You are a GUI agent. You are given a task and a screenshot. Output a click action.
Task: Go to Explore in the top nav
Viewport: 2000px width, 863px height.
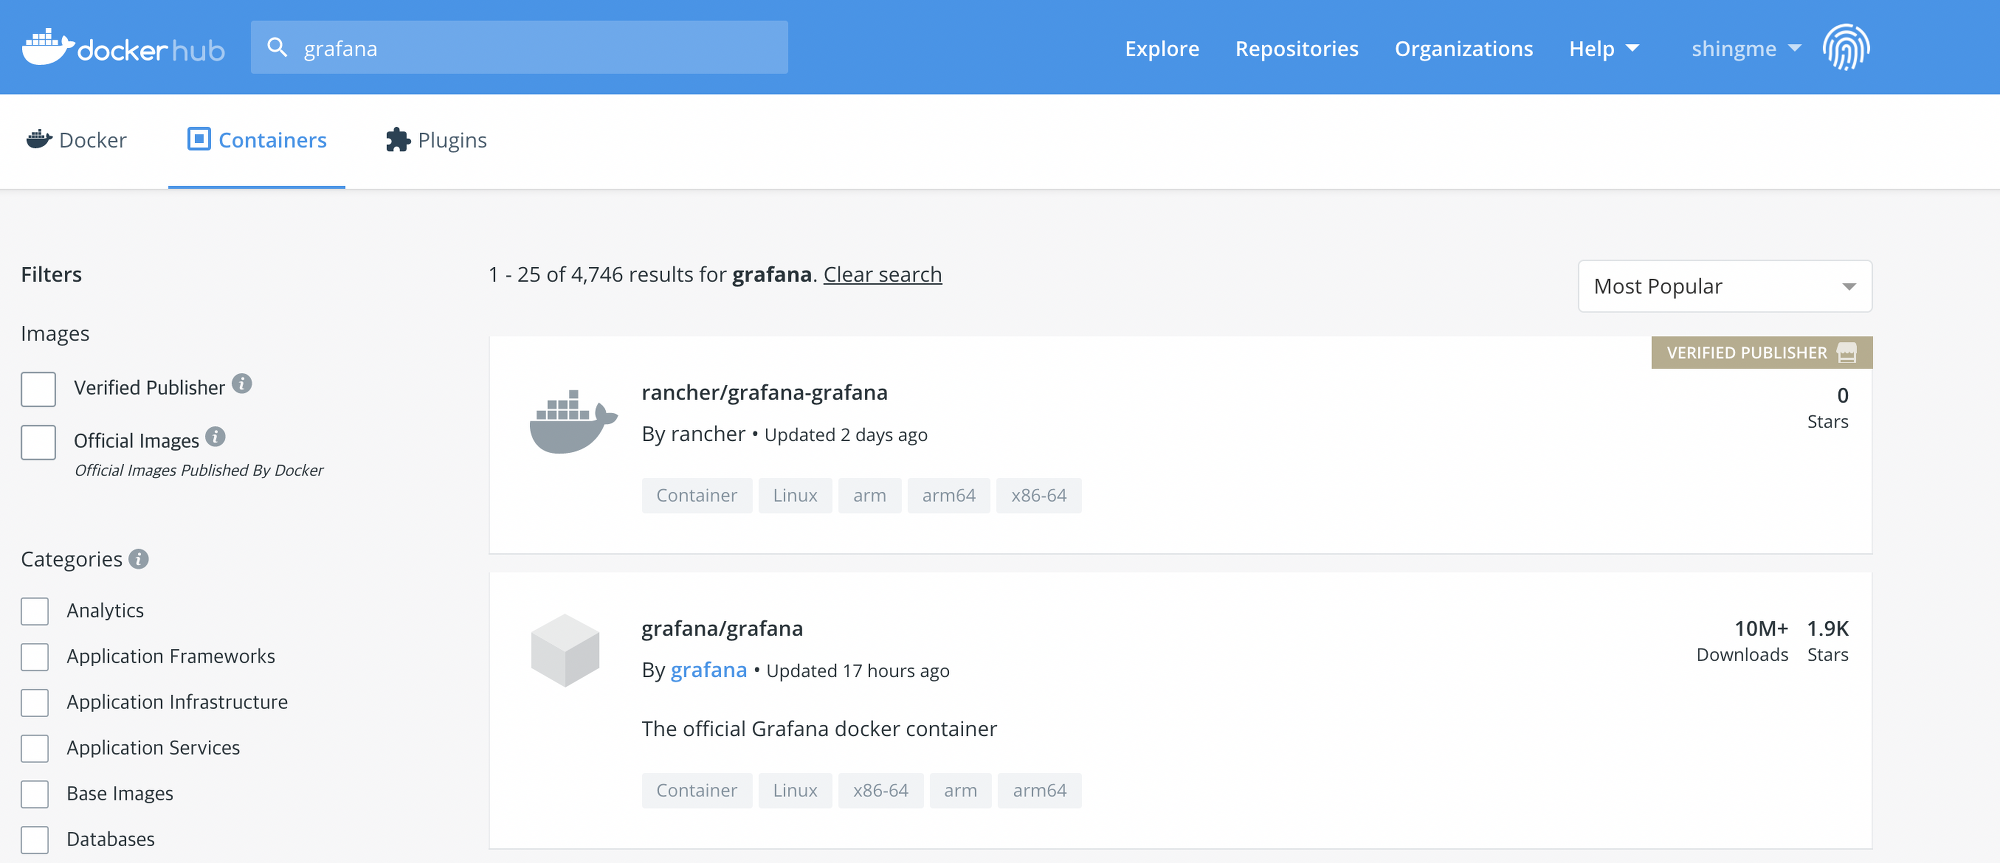click(1162, 48)
